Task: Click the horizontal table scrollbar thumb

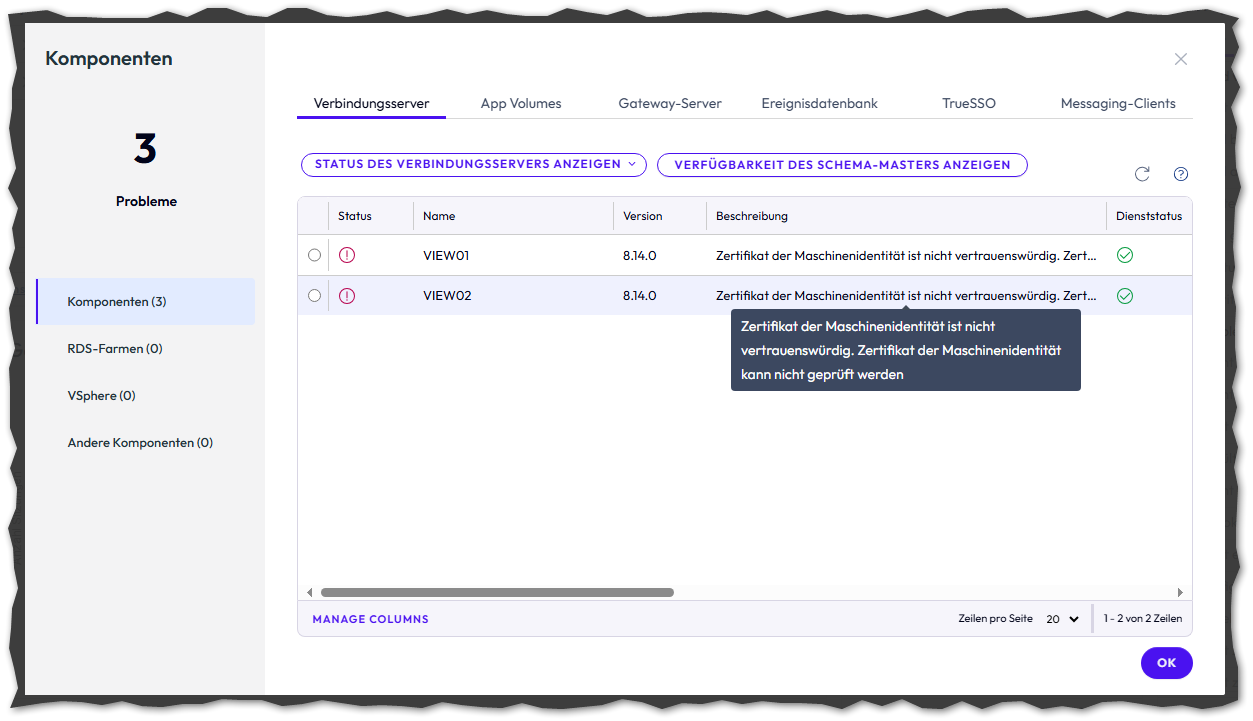Action: click(x=497, y=592)
